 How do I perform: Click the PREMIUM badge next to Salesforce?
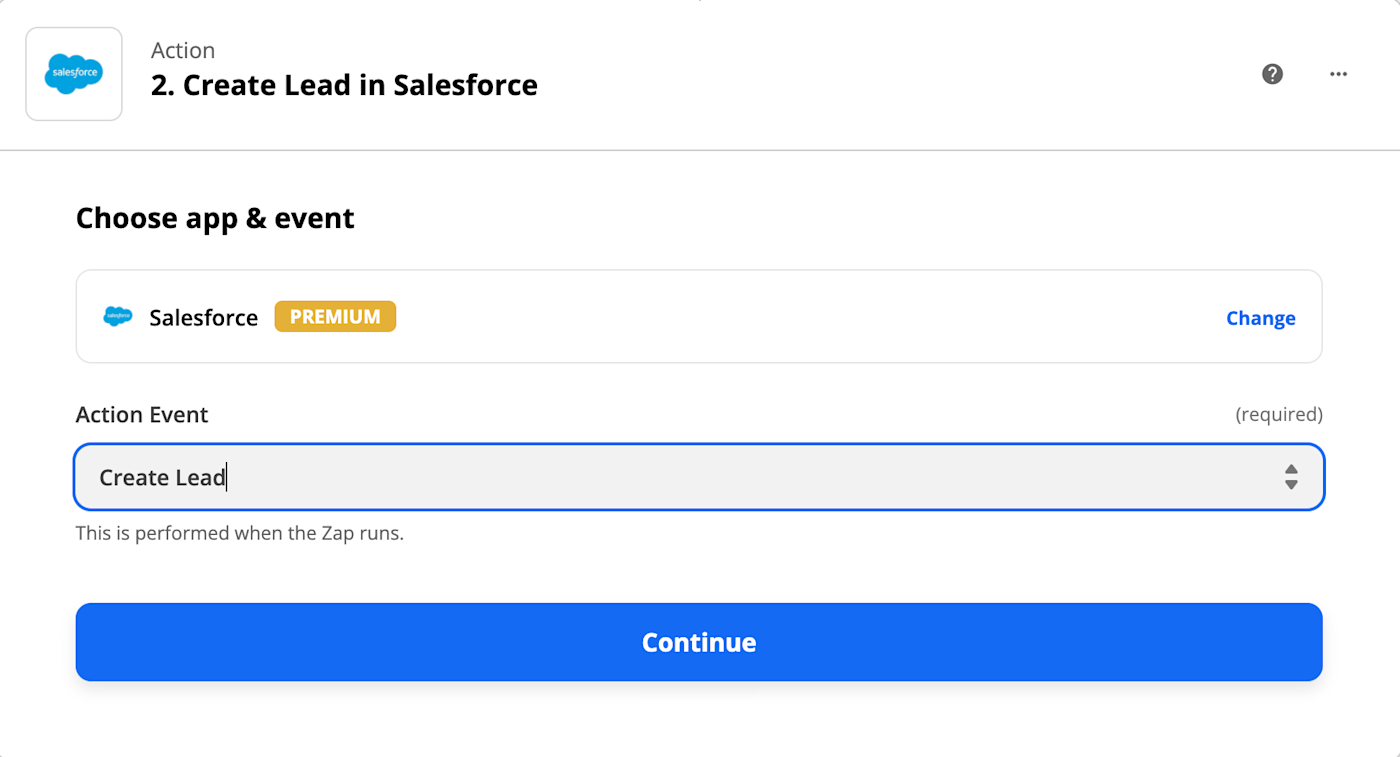tap(335, 317)
